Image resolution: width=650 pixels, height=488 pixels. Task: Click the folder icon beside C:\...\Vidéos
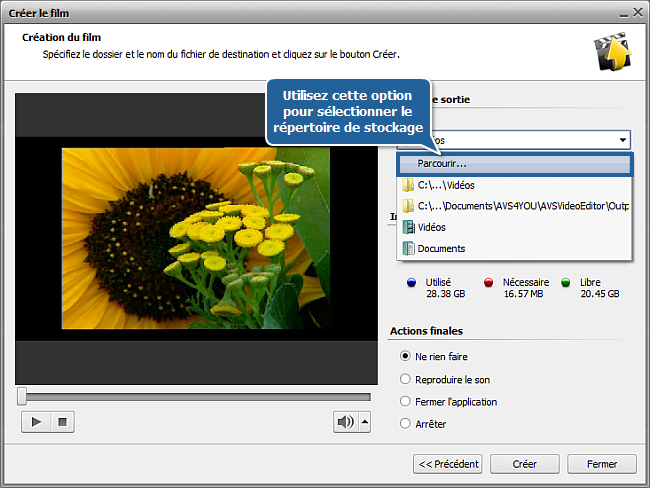click(408, 185)
